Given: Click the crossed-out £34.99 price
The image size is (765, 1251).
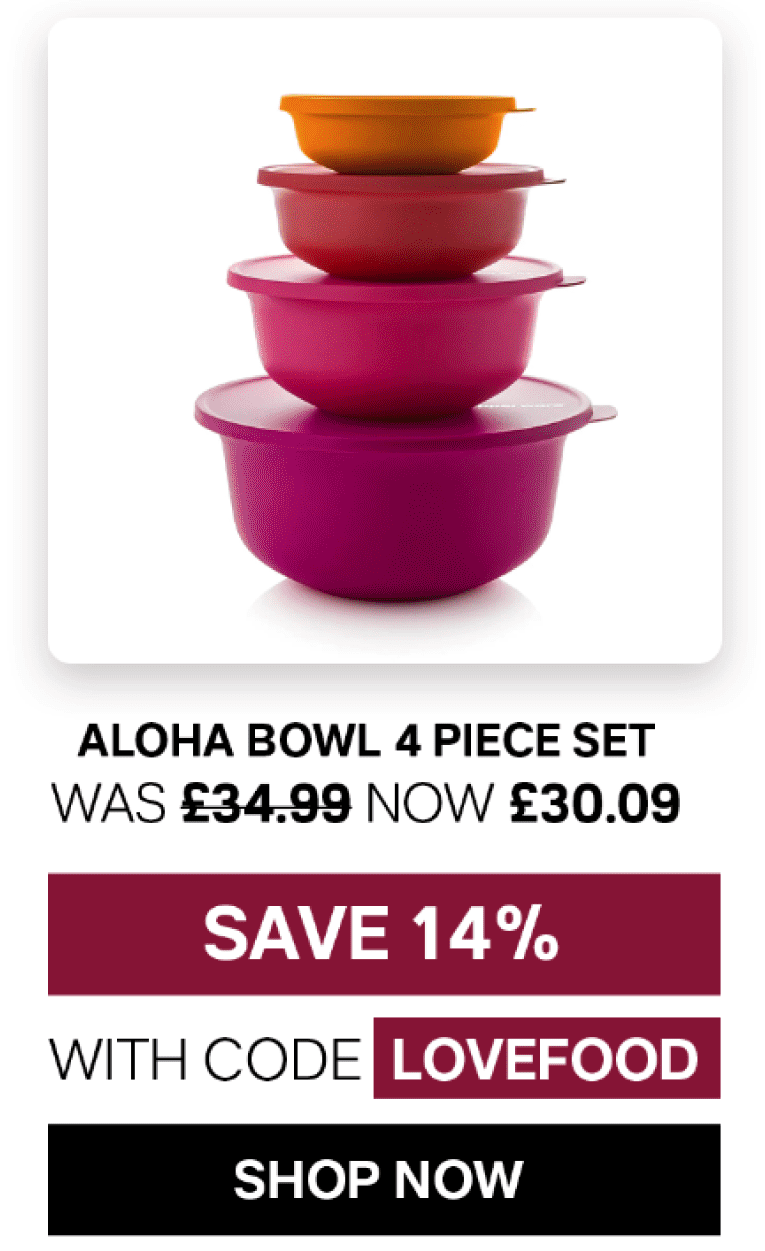Looking at the screenshot, I should pos(266,802).
